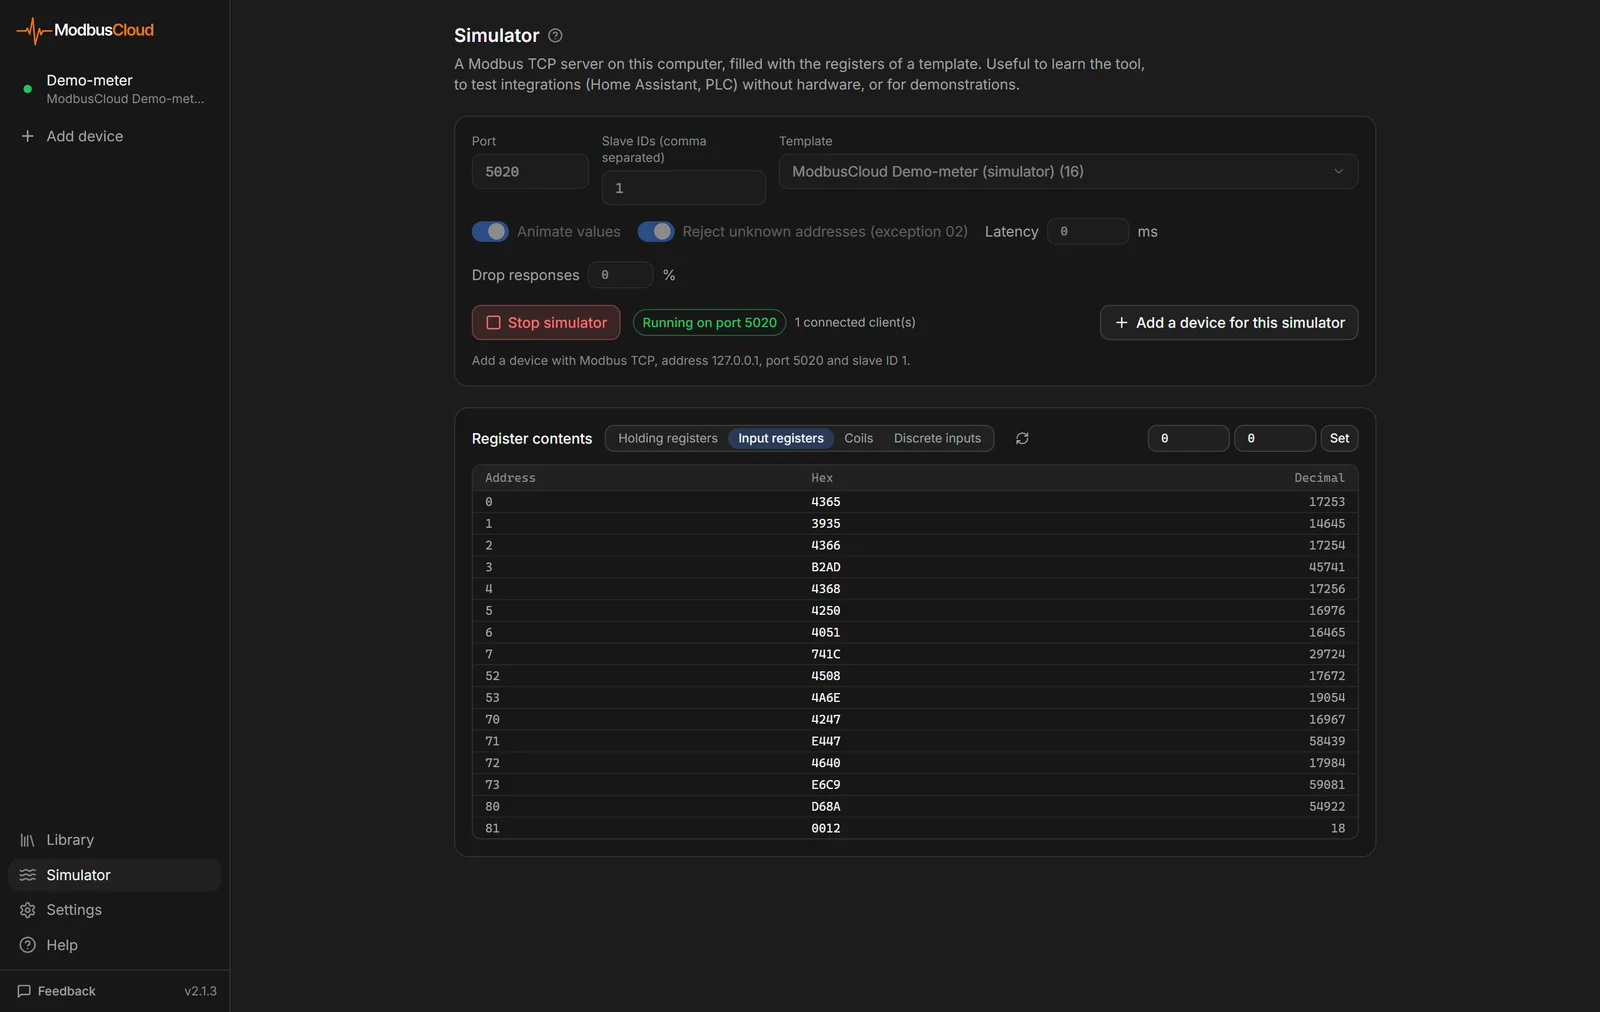Viewport: 1600px width, 1012px height.
Task: Click the Set button
Action: [x=1339, y=438]
